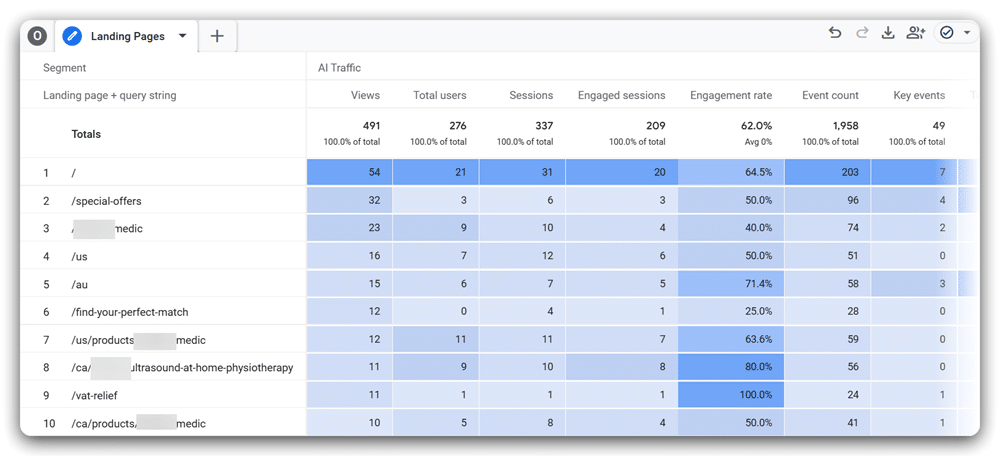Viewport: 1000px width, 456px height.
Task: Click the AI Traffic segment header
Action: pyautogui.click(x=339, y=68)
